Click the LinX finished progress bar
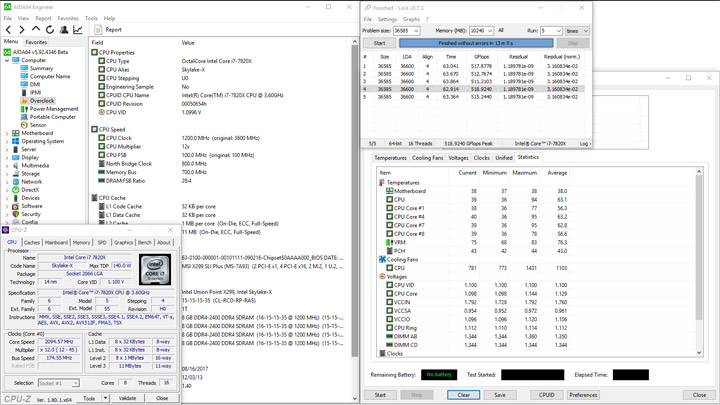720x405 pixels. pyautogui.click(x=475, y=43)
